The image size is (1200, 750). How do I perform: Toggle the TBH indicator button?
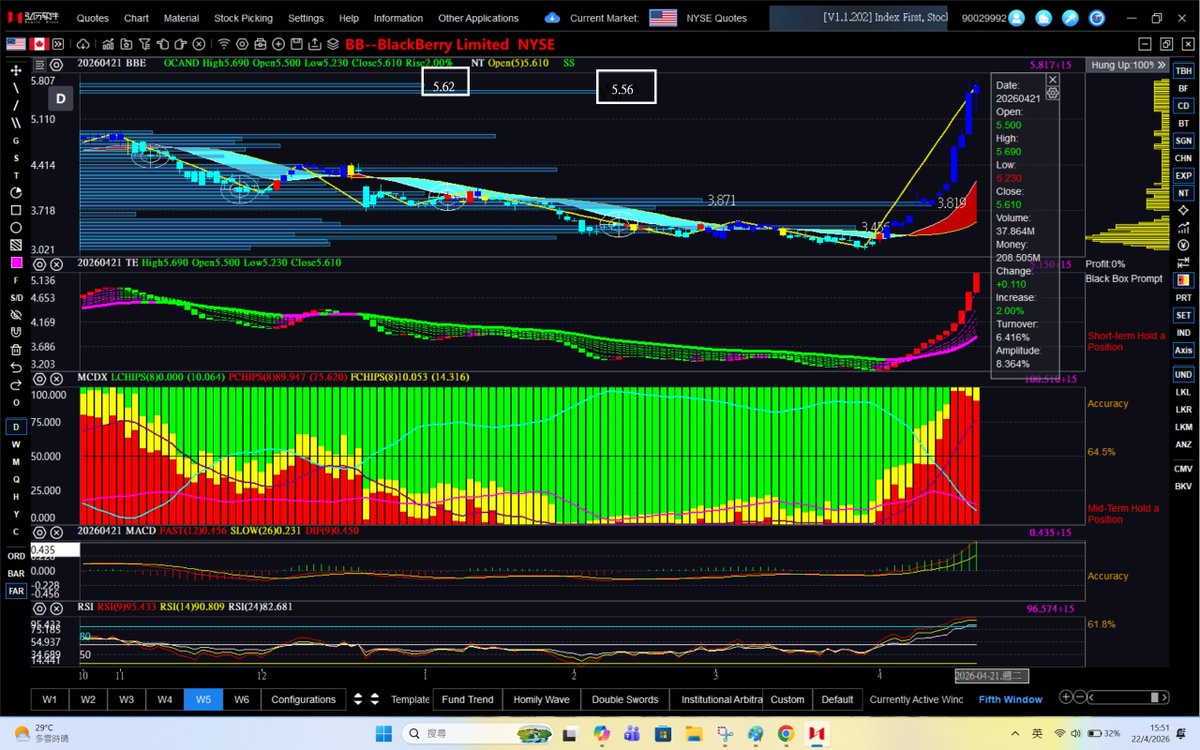pos(1183,71)
